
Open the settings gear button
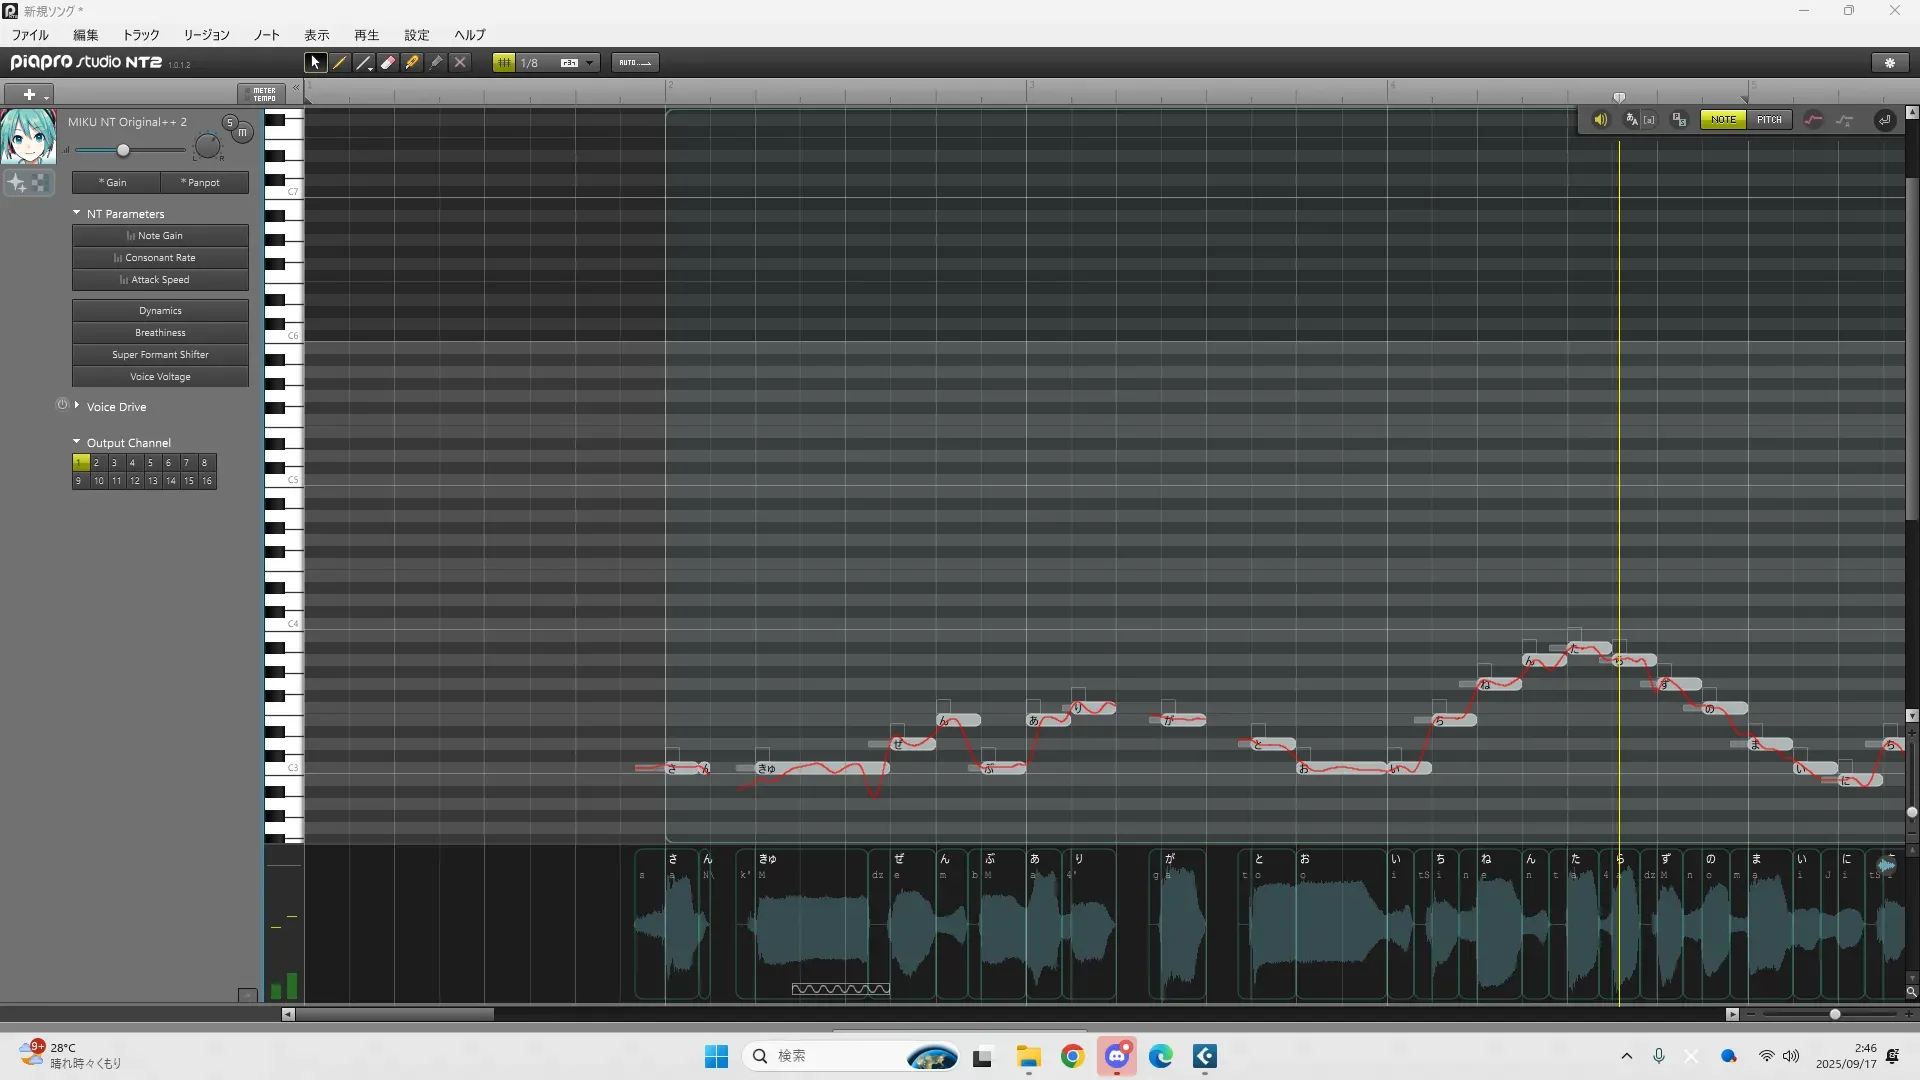pyautogui.click(x=1889, y=62)
